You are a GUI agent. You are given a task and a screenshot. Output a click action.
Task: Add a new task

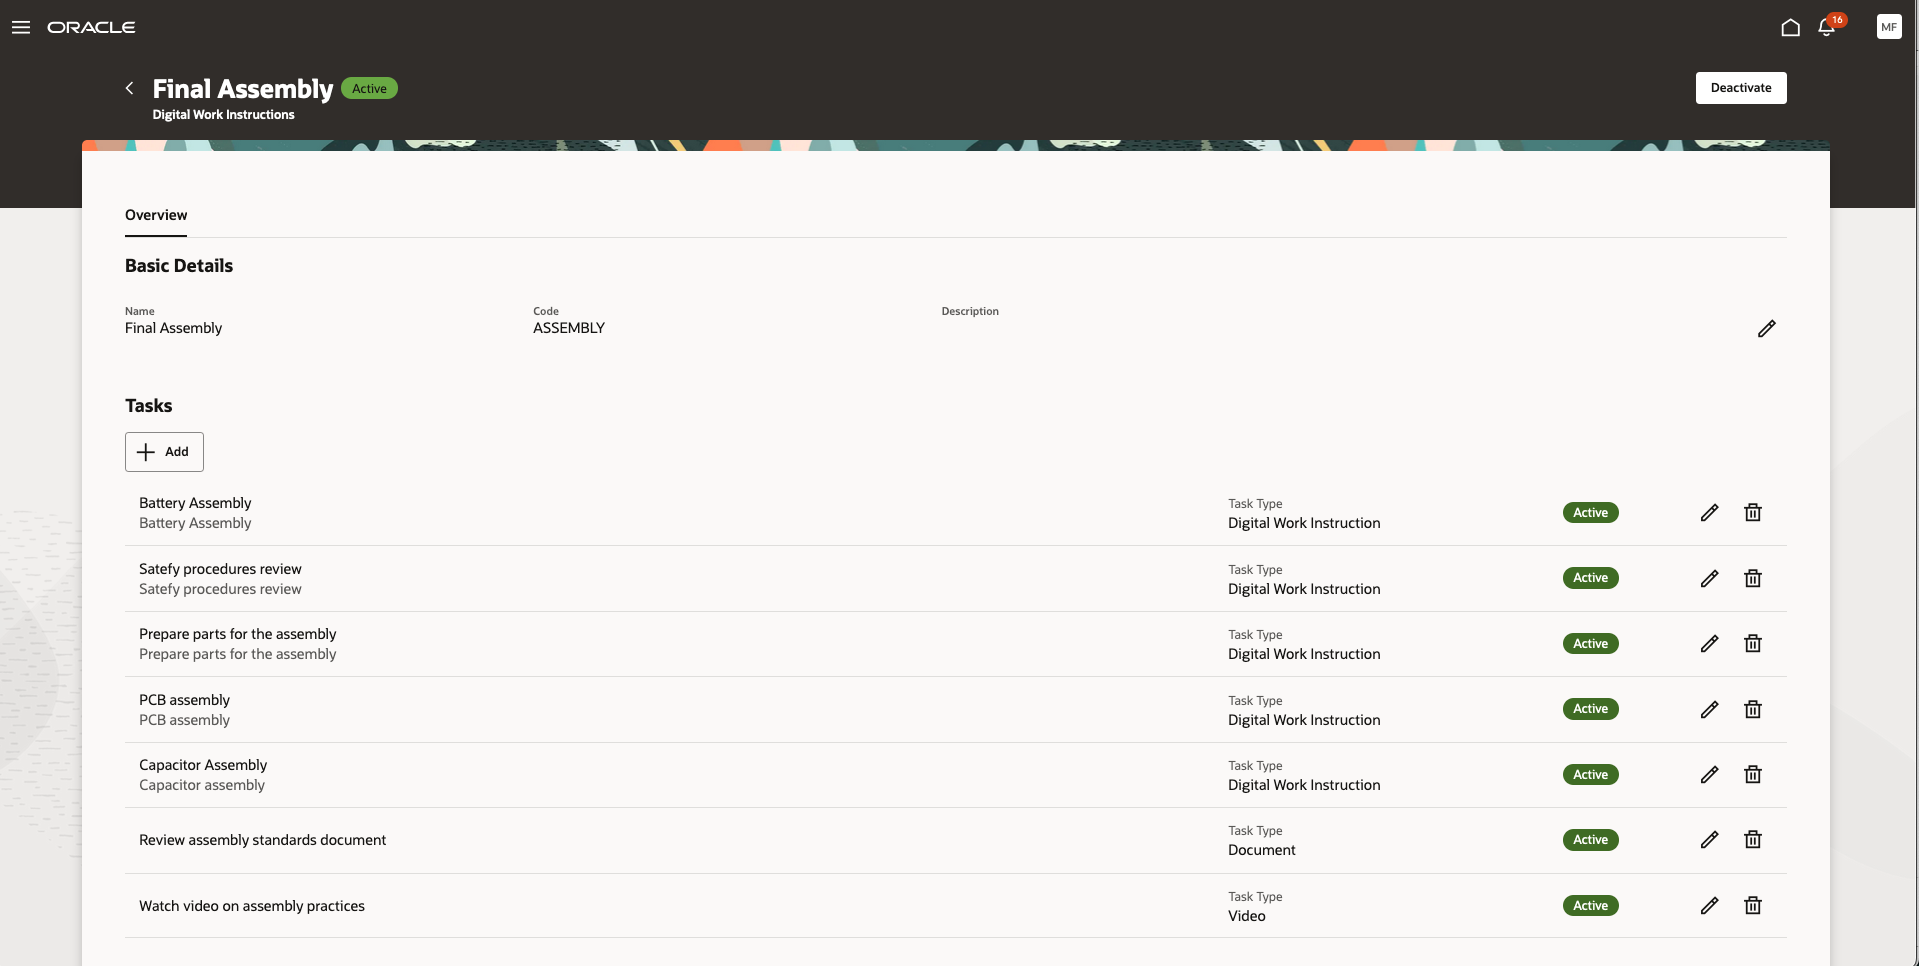click(x=164, y=452)
